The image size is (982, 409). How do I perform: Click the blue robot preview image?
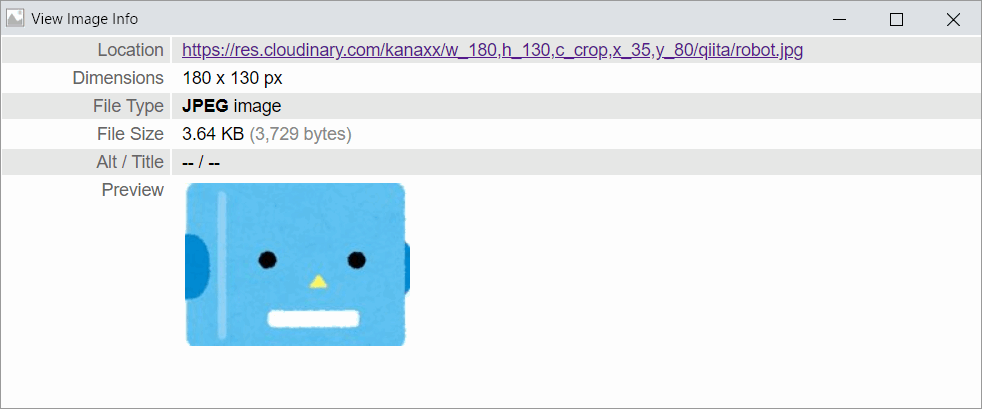click(297, 264)
